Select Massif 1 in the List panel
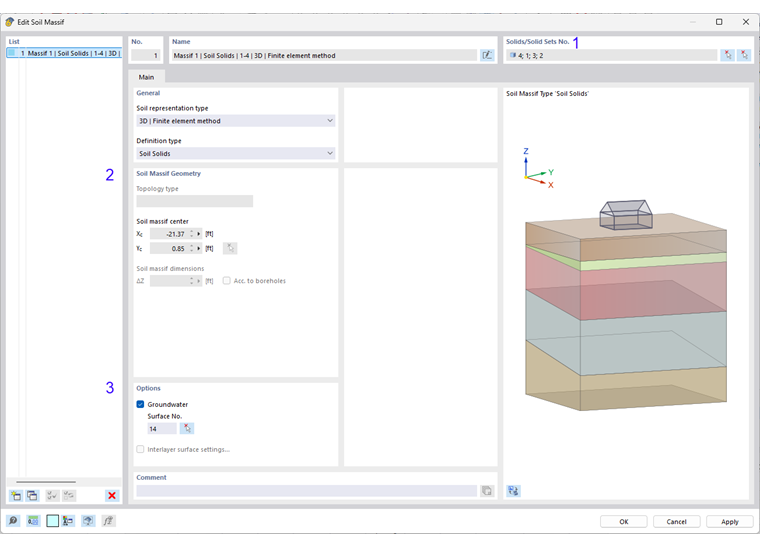Image resolution: width=760 pixels, height=548 pixels. 64,53
